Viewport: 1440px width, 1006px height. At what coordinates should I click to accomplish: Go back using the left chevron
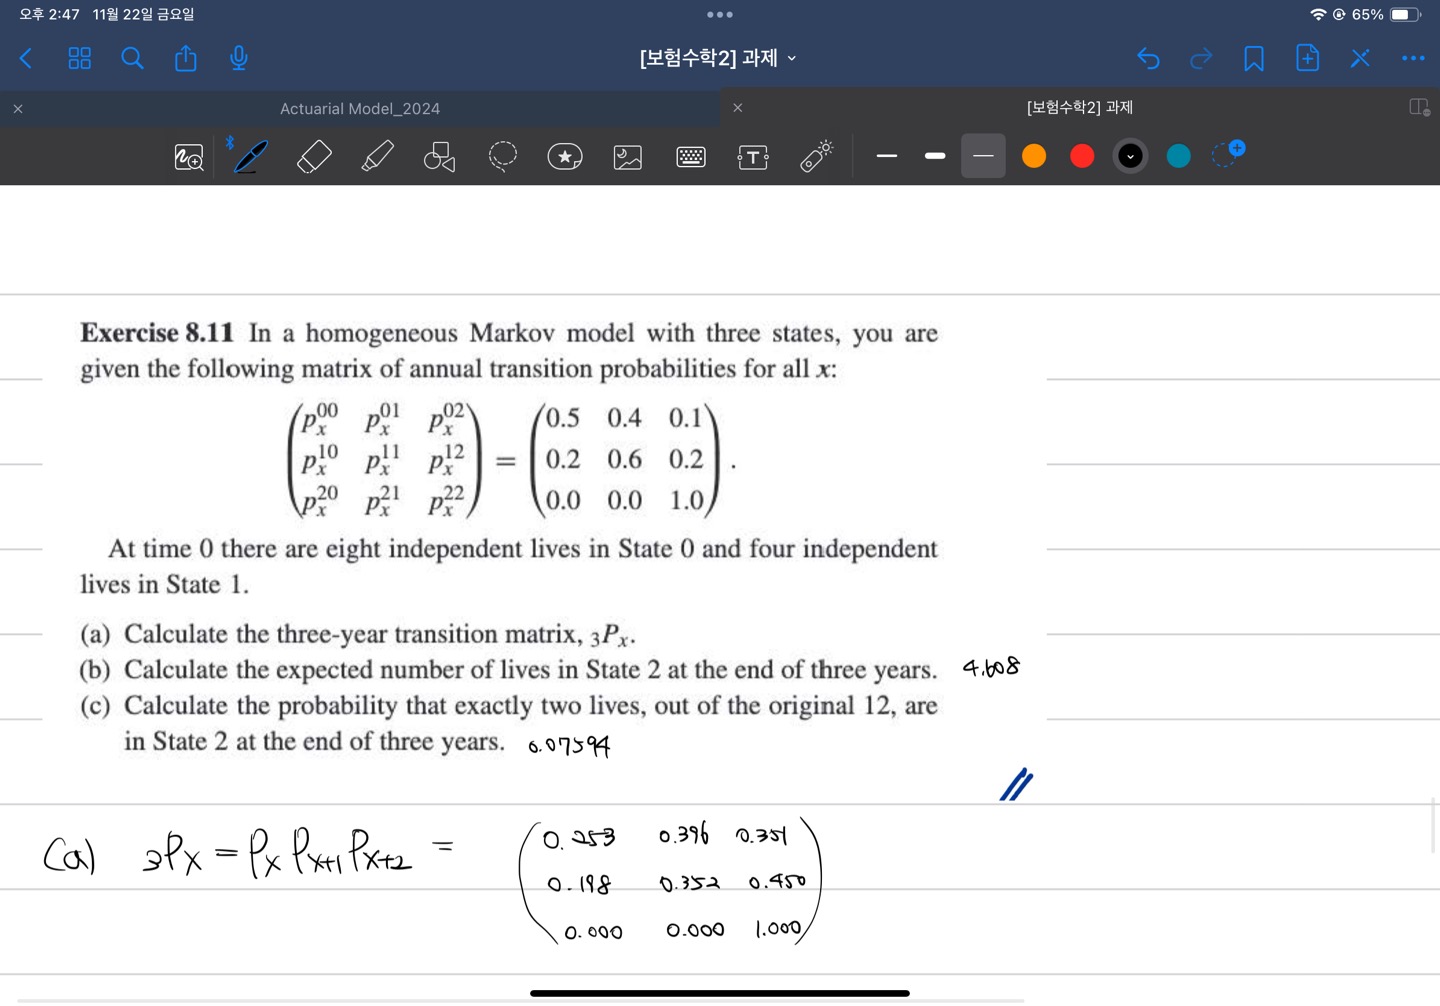pos(26,59)
